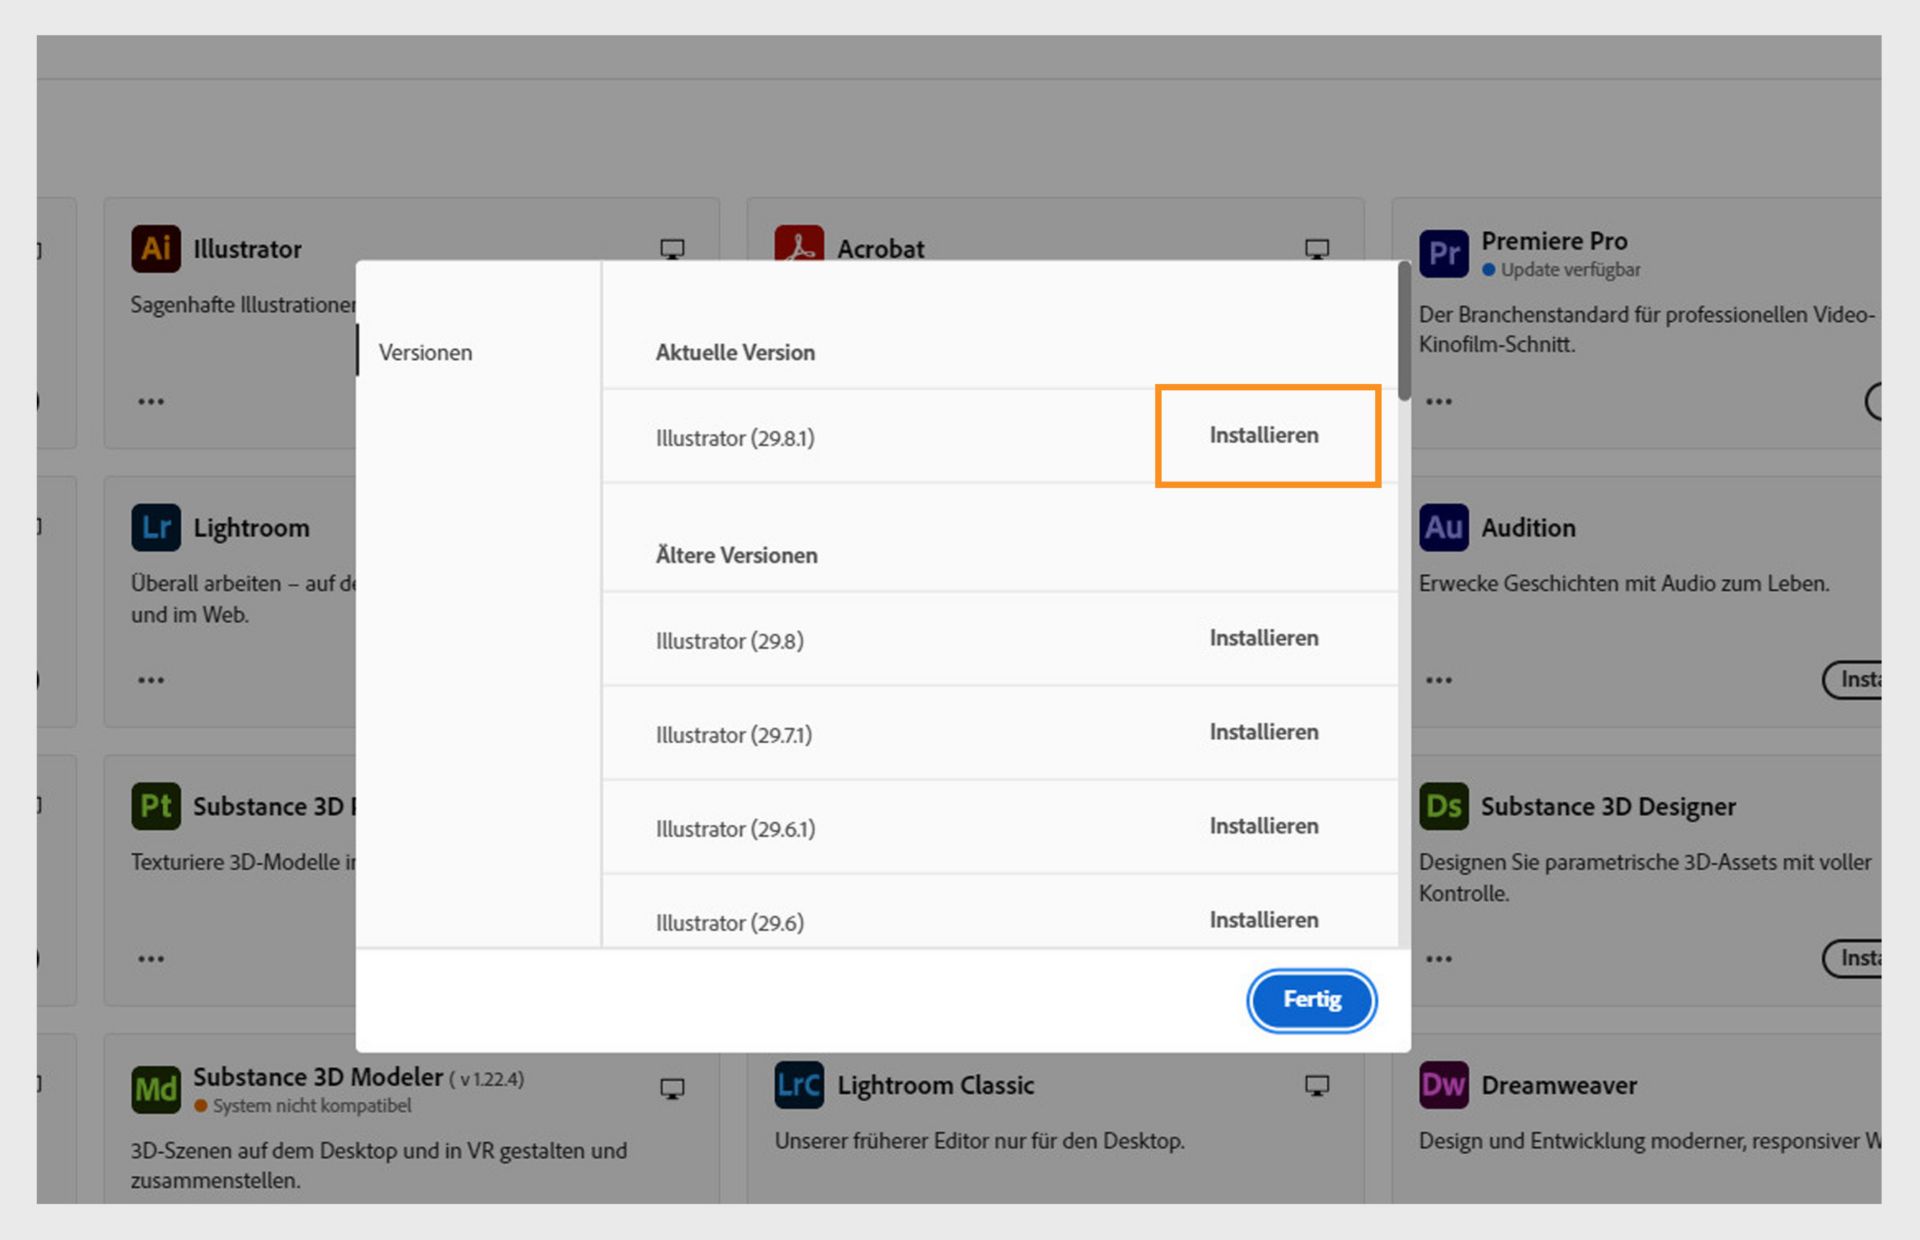Click the Premiere Pro app icon
Screen dimensions: 1920x1240
tap(1443, 254)
